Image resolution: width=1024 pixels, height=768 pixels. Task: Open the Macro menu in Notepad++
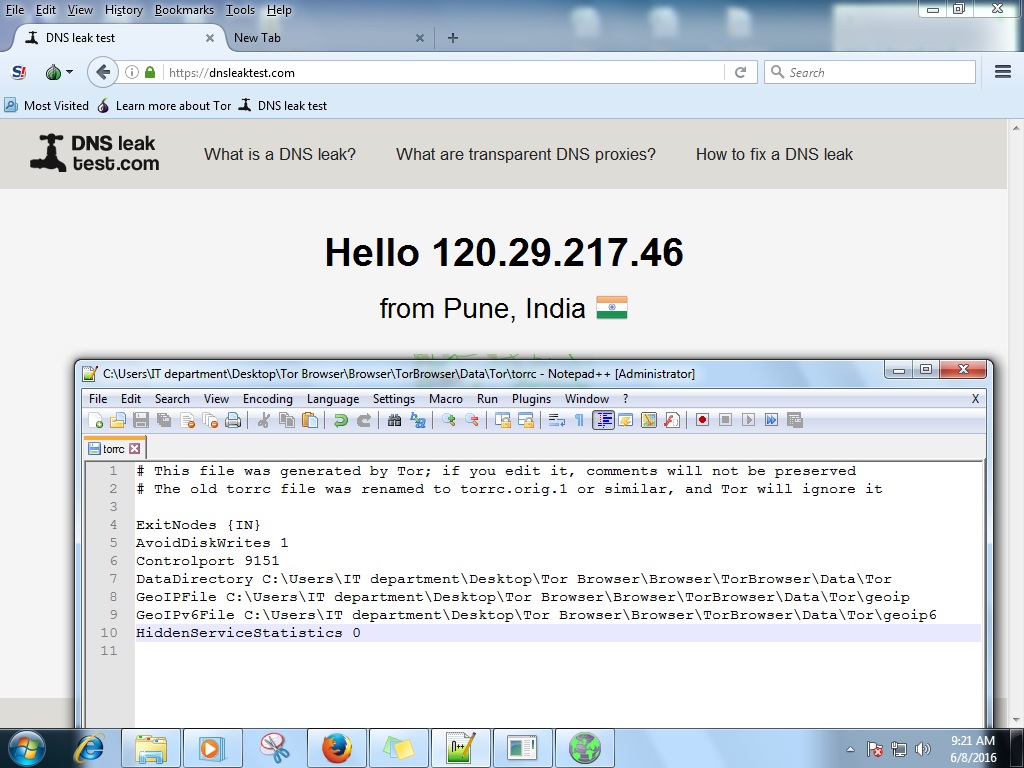tap(445, 399)
